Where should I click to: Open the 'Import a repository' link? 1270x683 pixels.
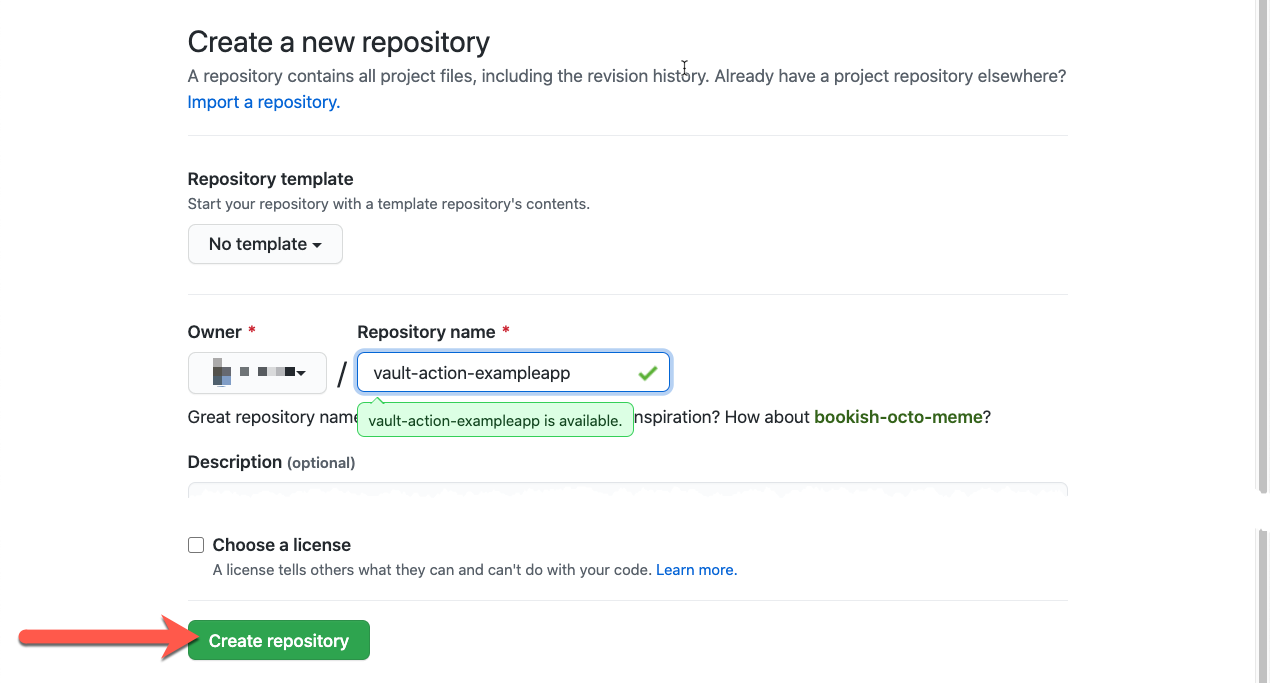pos(261,102)
